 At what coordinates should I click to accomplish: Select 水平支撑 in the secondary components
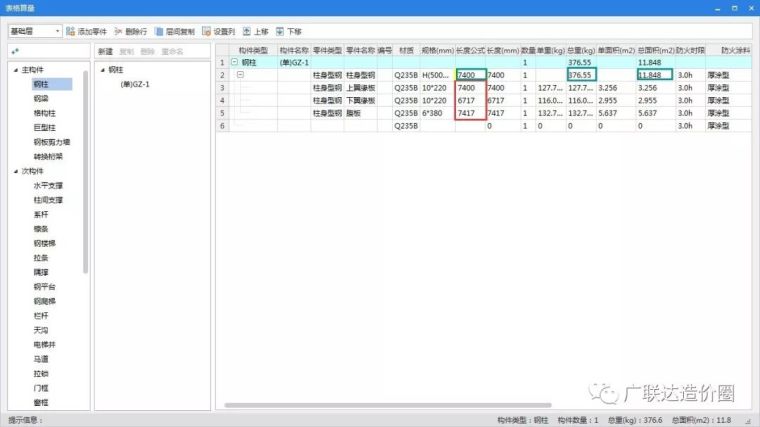pyautogui.click(x=48, y=186)
